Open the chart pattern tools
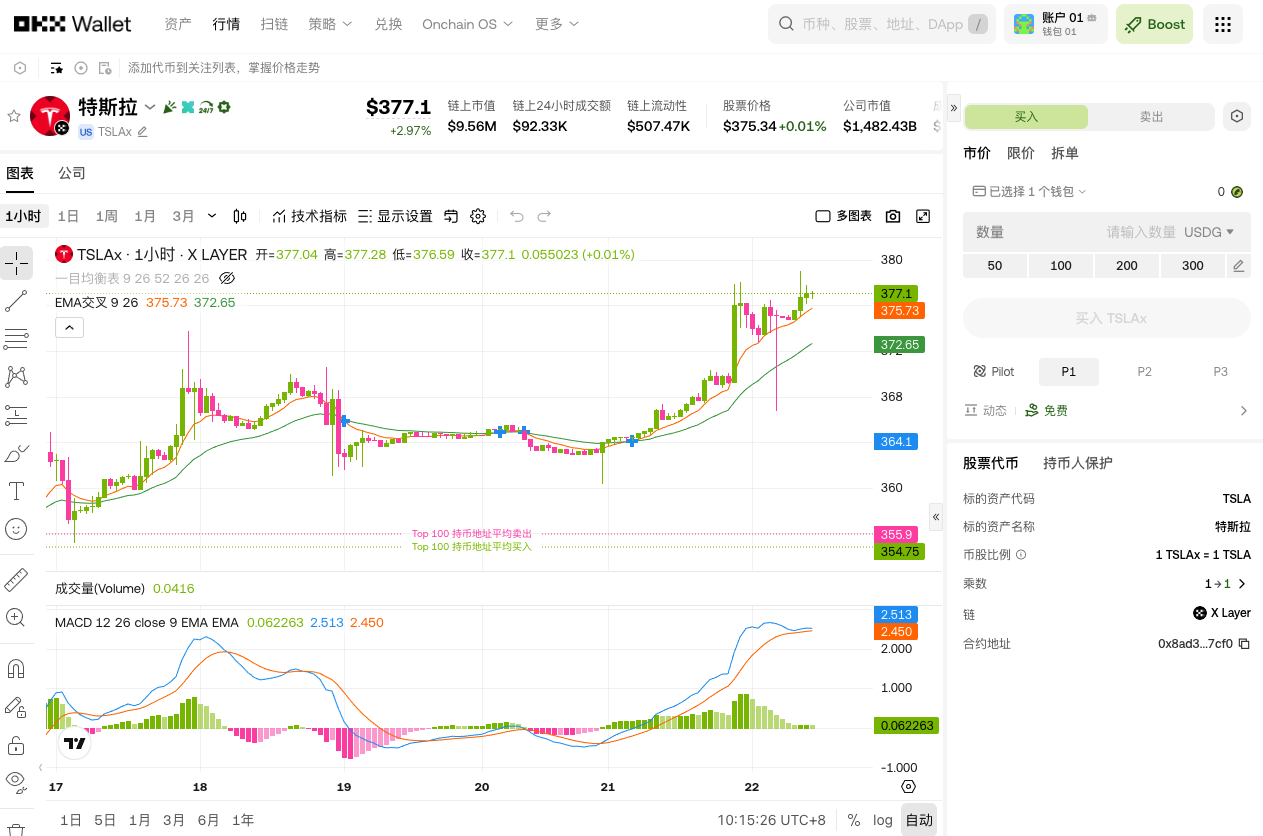The width and height of the screenshot is (1263, 836). pos(16,376)
